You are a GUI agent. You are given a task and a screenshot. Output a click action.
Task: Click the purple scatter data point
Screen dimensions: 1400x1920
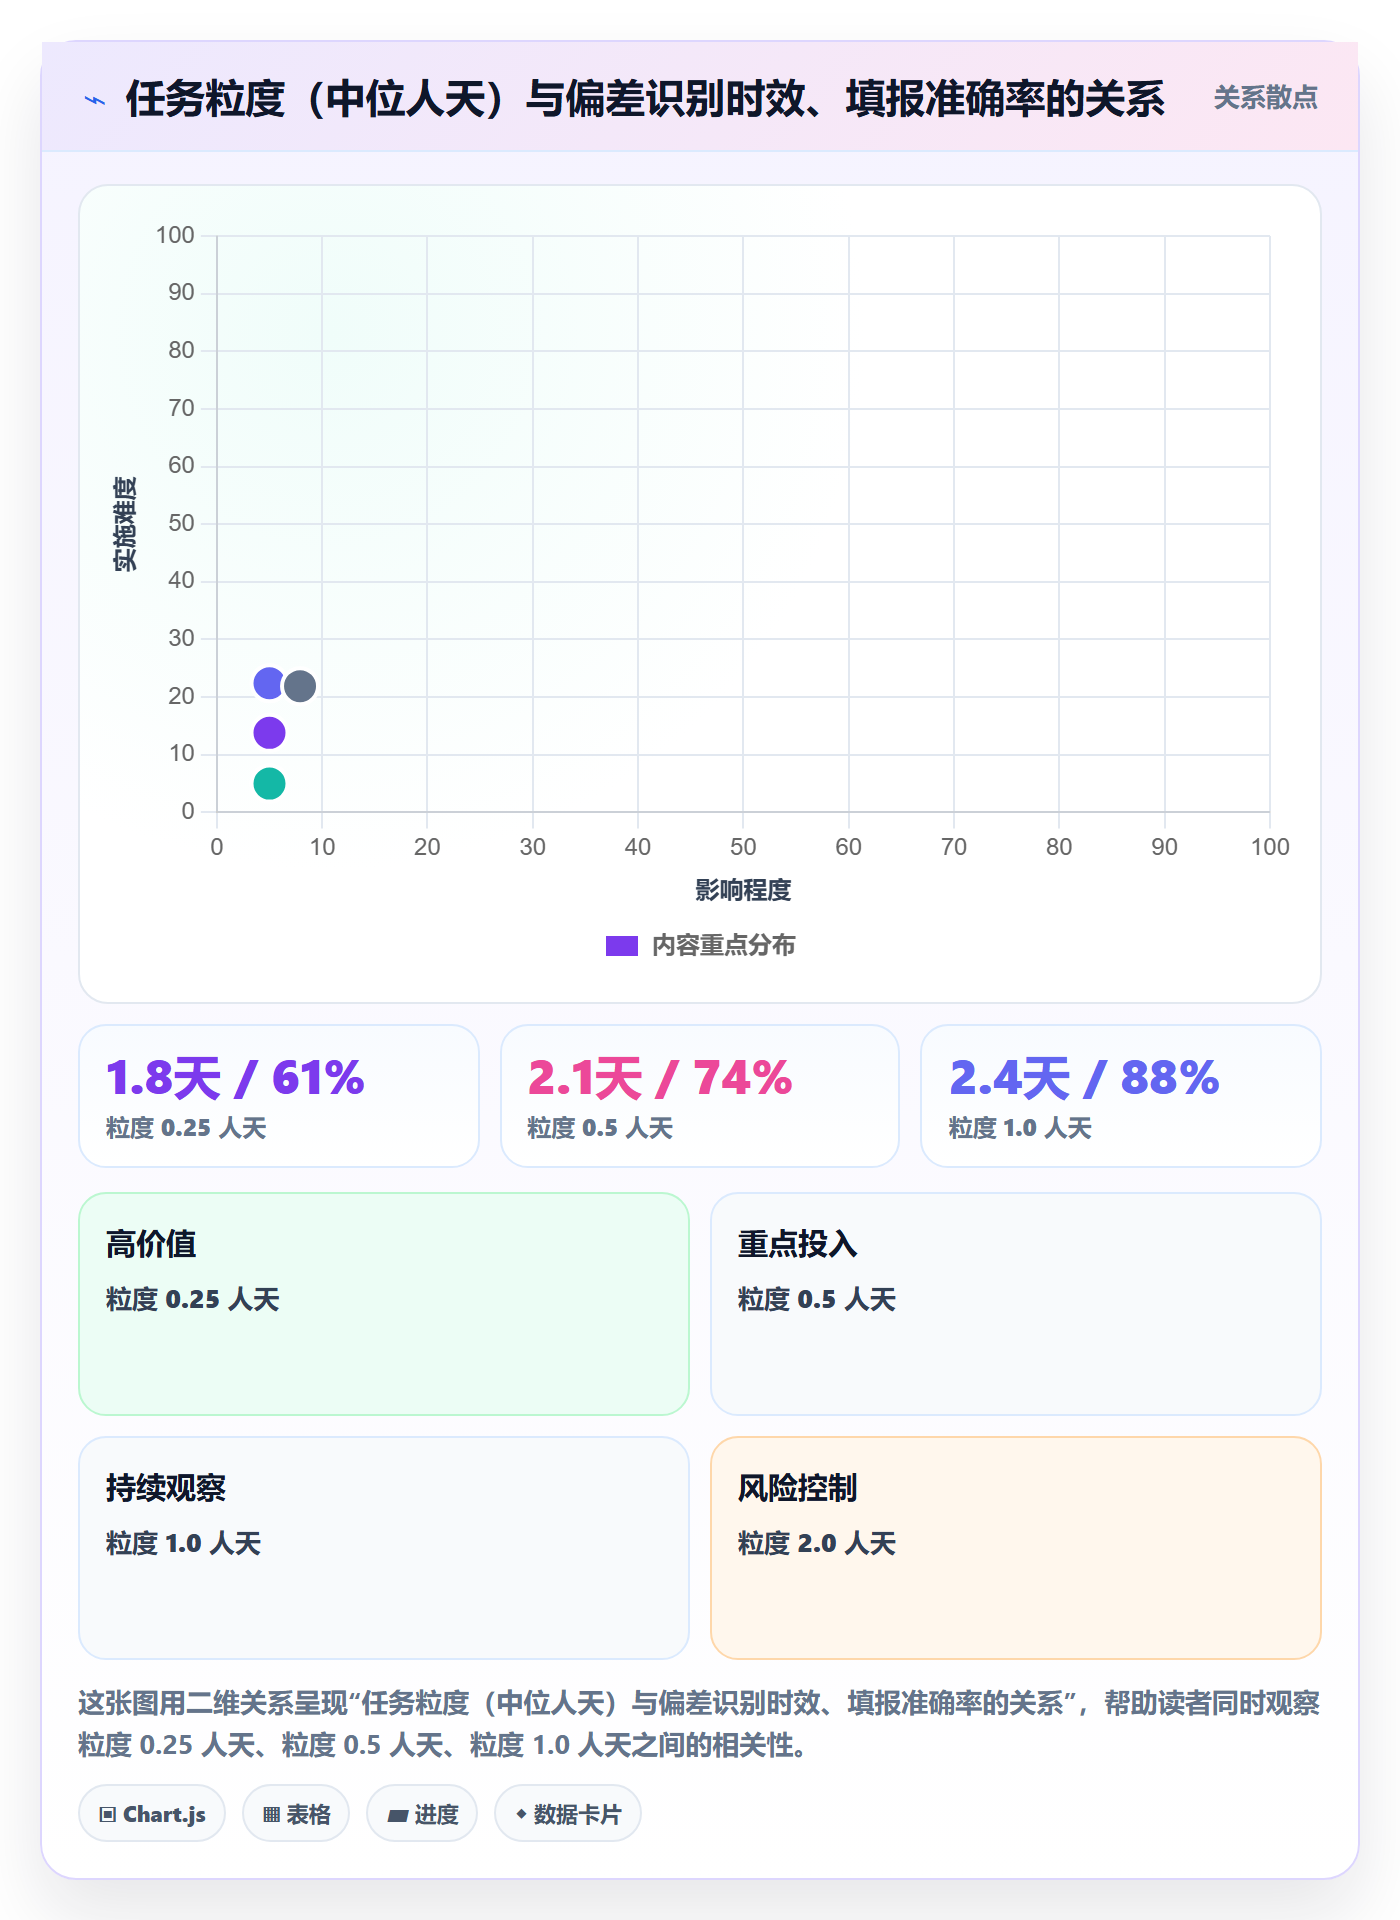click(x=269, y=733)
